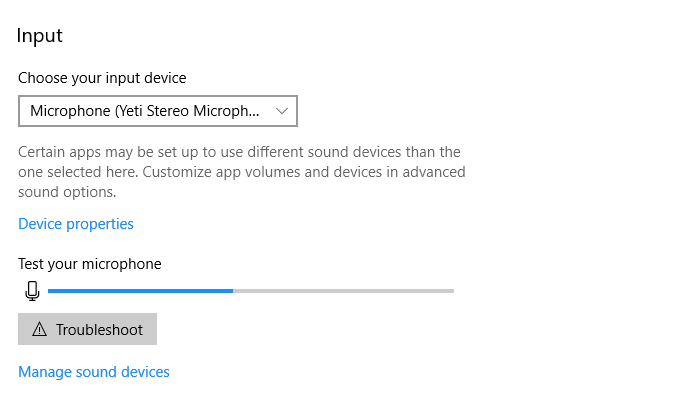The image size is (684, 405).
Task: Click the "Customize app volumes and devices" sentence
Action: click(x=300, y=172)
